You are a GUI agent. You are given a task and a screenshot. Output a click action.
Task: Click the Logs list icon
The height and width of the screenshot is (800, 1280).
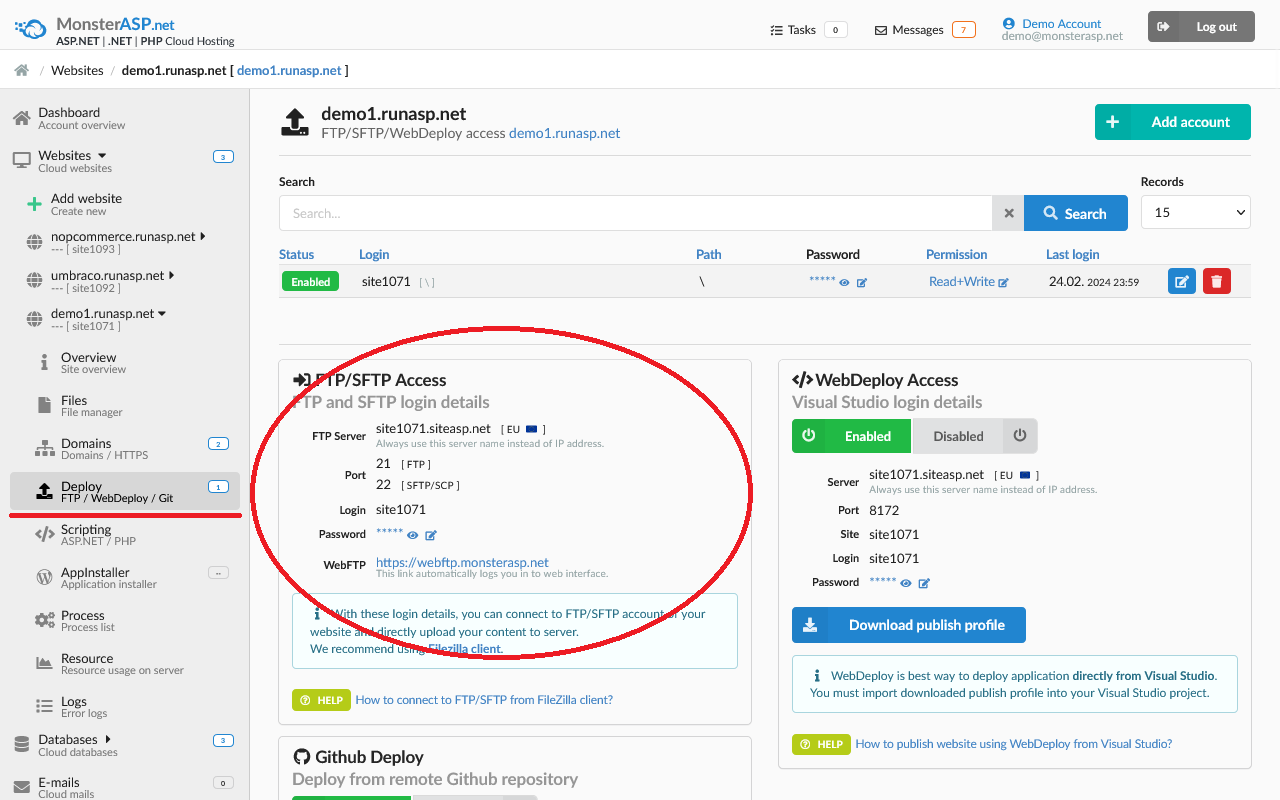pos(45,706)
